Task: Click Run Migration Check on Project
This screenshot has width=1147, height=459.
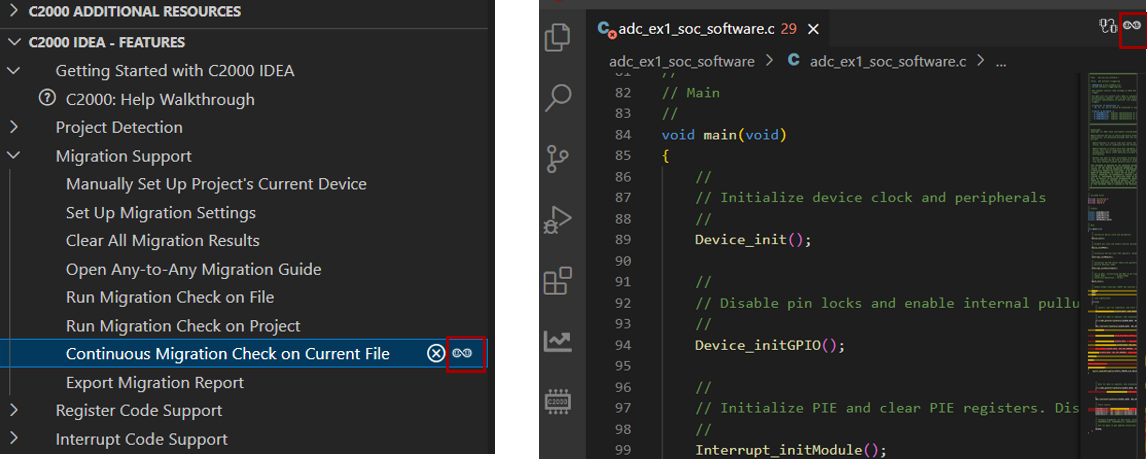Action: point(183,326)
